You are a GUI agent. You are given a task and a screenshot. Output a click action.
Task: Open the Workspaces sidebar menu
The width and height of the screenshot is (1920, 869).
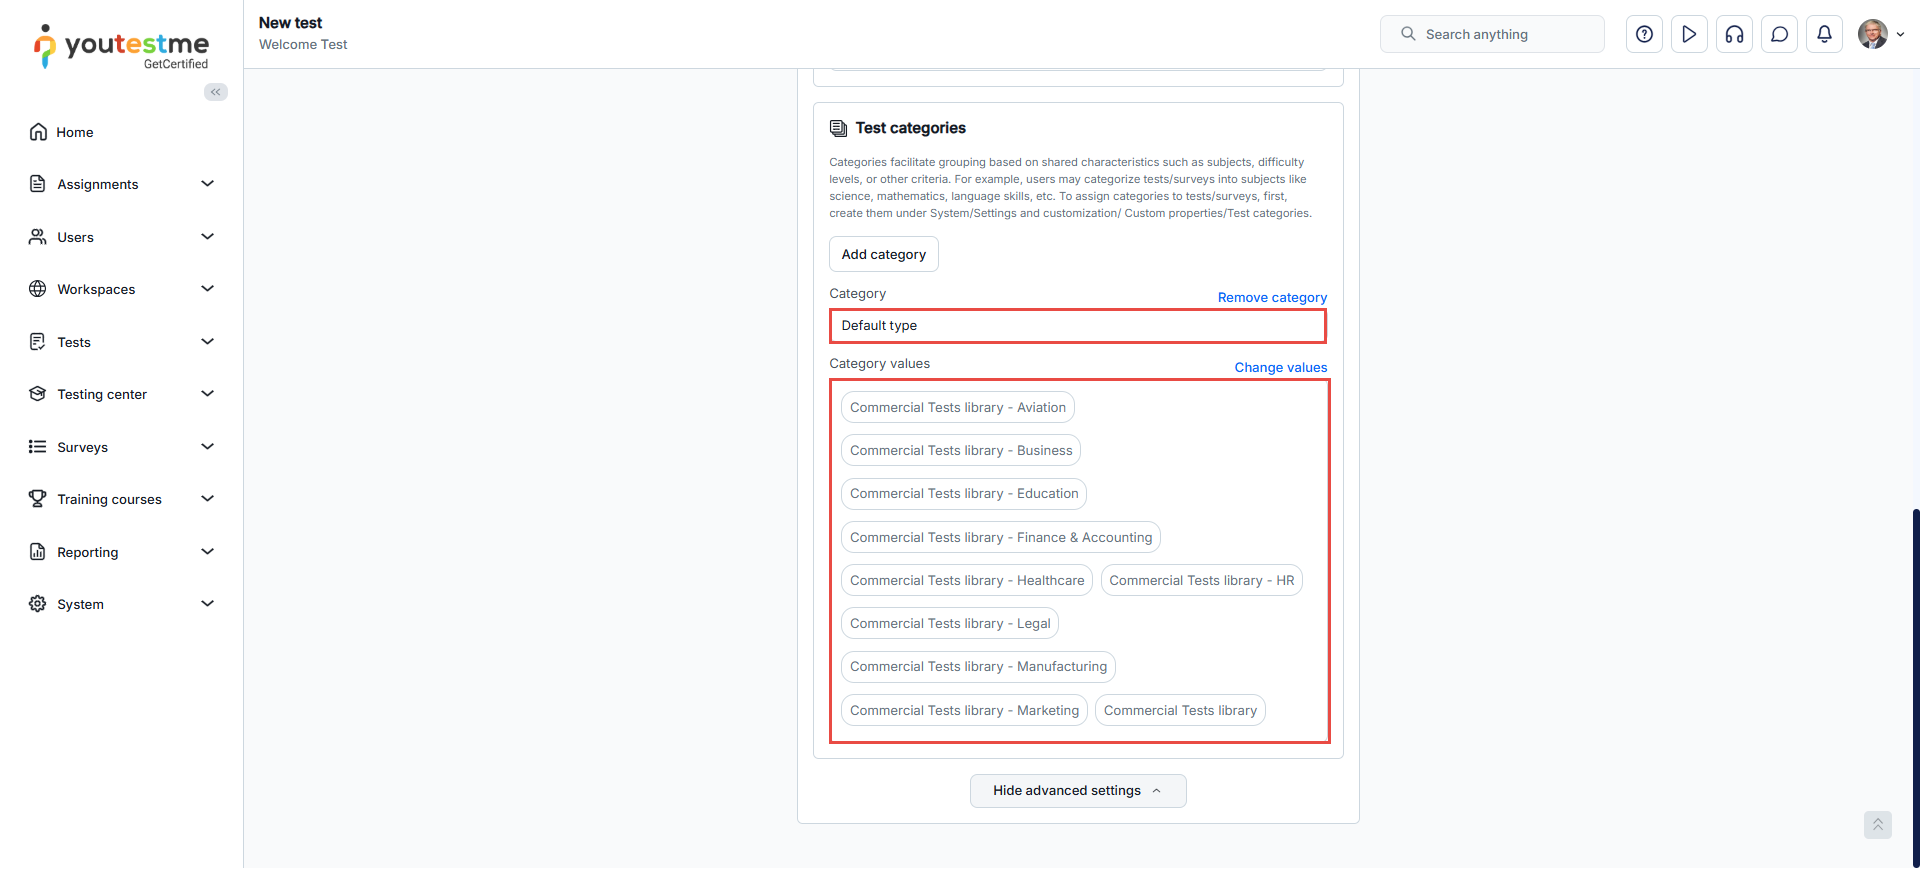[x=96, y=289]
